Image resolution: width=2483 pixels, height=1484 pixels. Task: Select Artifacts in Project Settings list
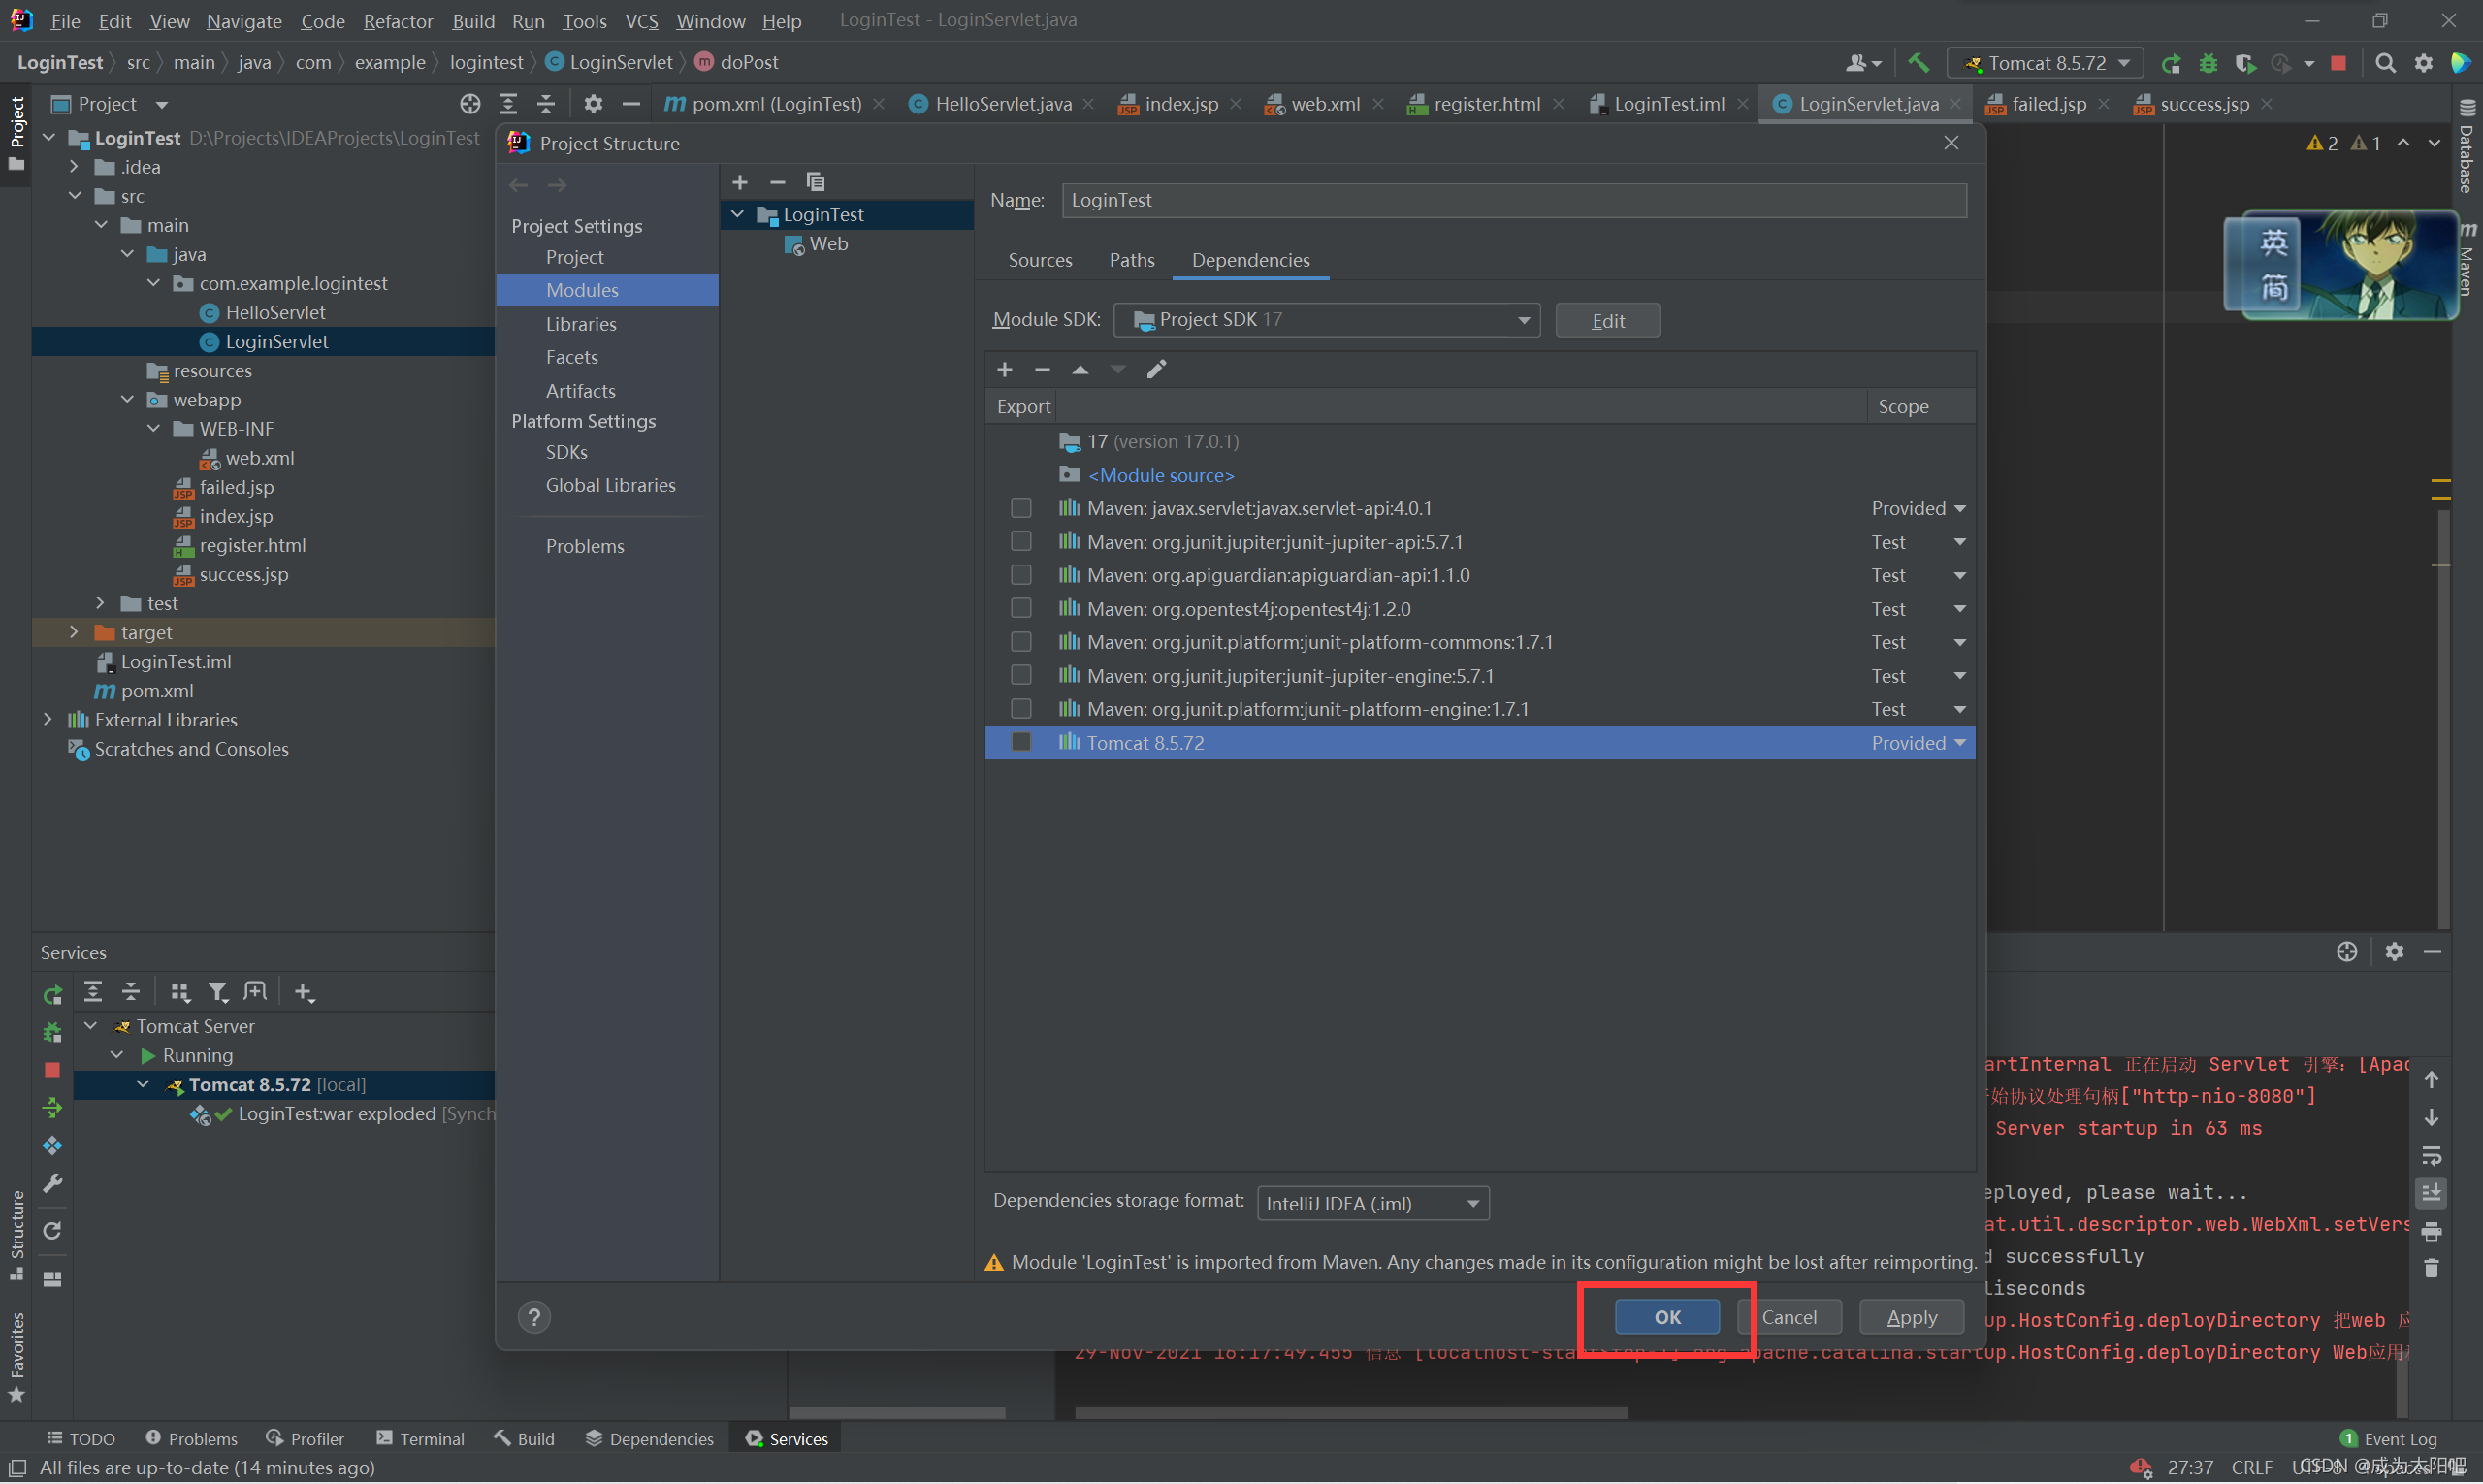[x=580, y=390]
